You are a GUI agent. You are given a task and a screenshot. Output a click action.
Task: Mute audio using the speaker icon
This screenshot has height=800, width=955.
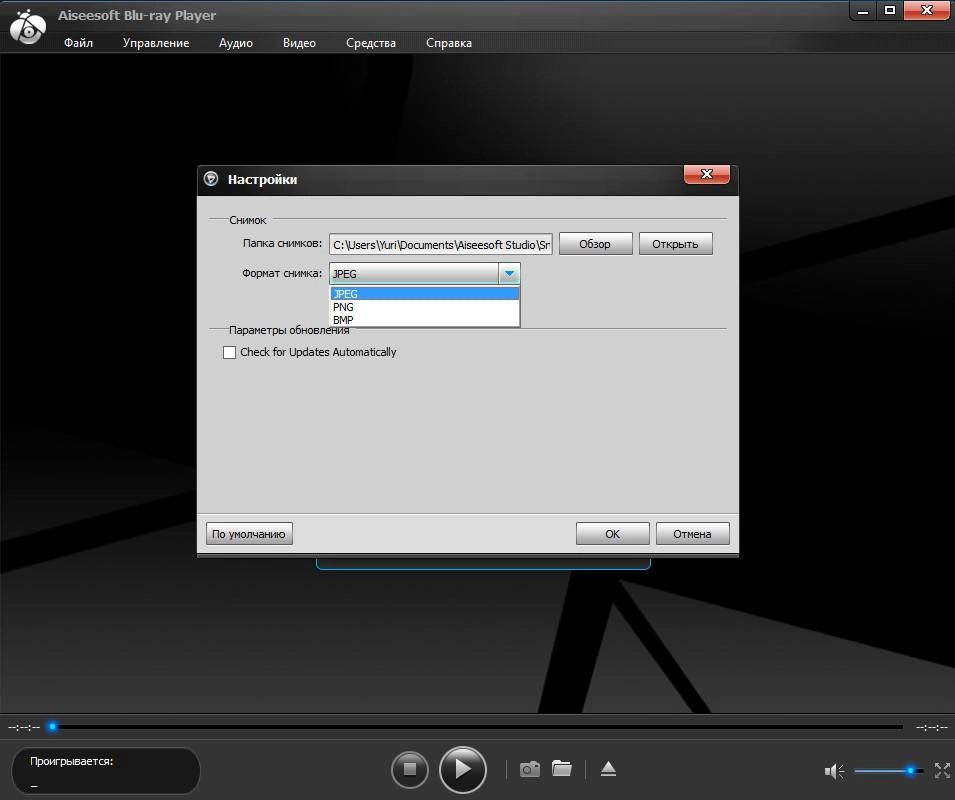coord(834,771)
